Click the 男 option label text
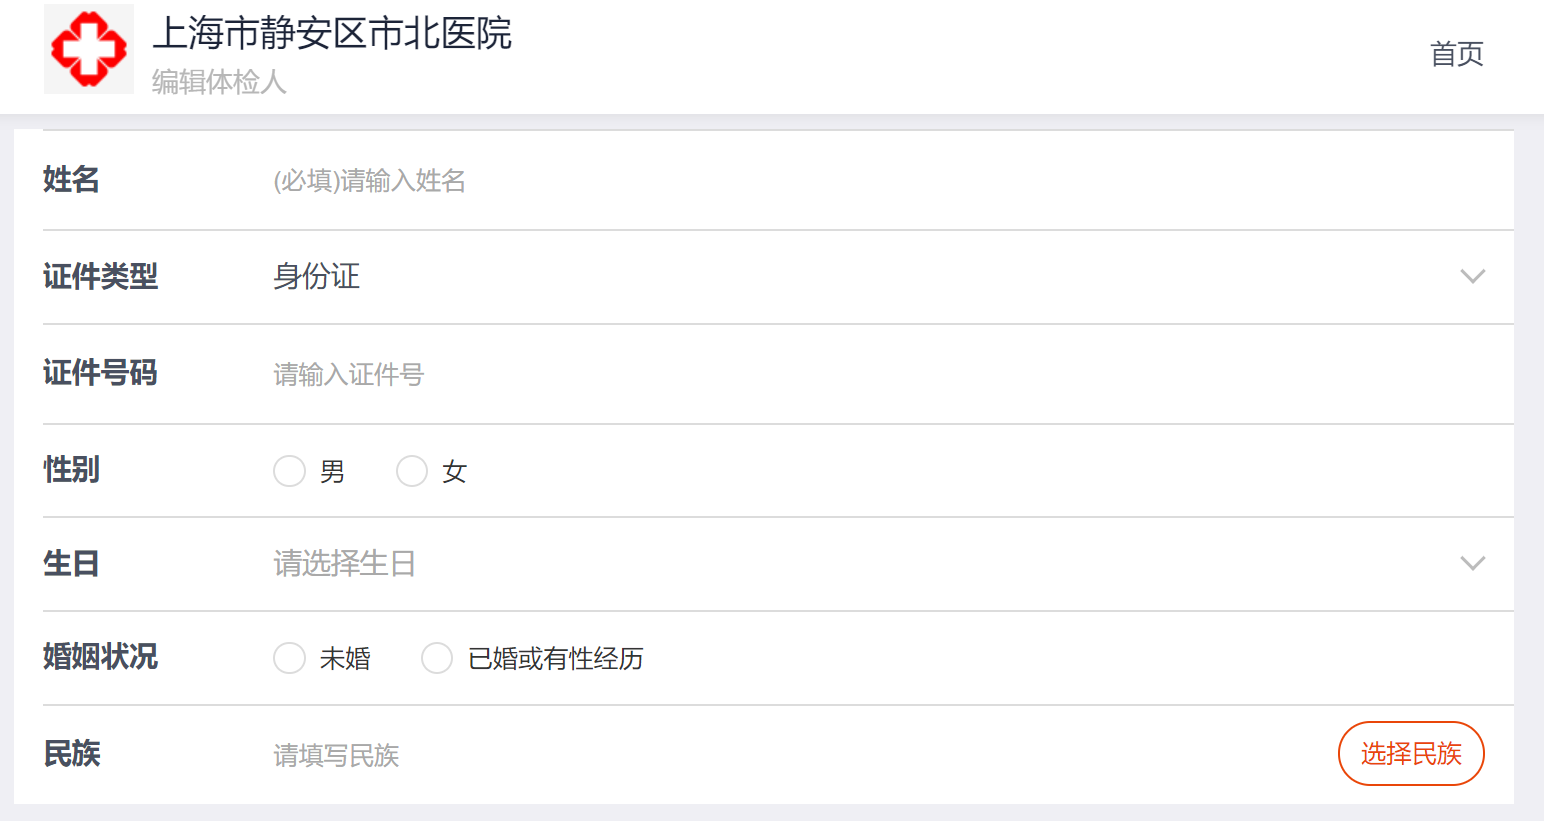Viewport: 1544px width, 821px height. coord(333,472)
